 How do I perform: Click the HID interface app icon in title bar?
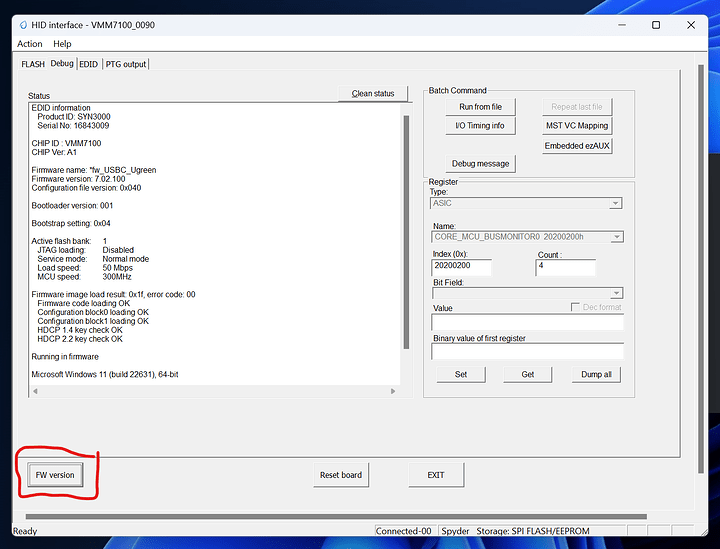click(23, 25)
